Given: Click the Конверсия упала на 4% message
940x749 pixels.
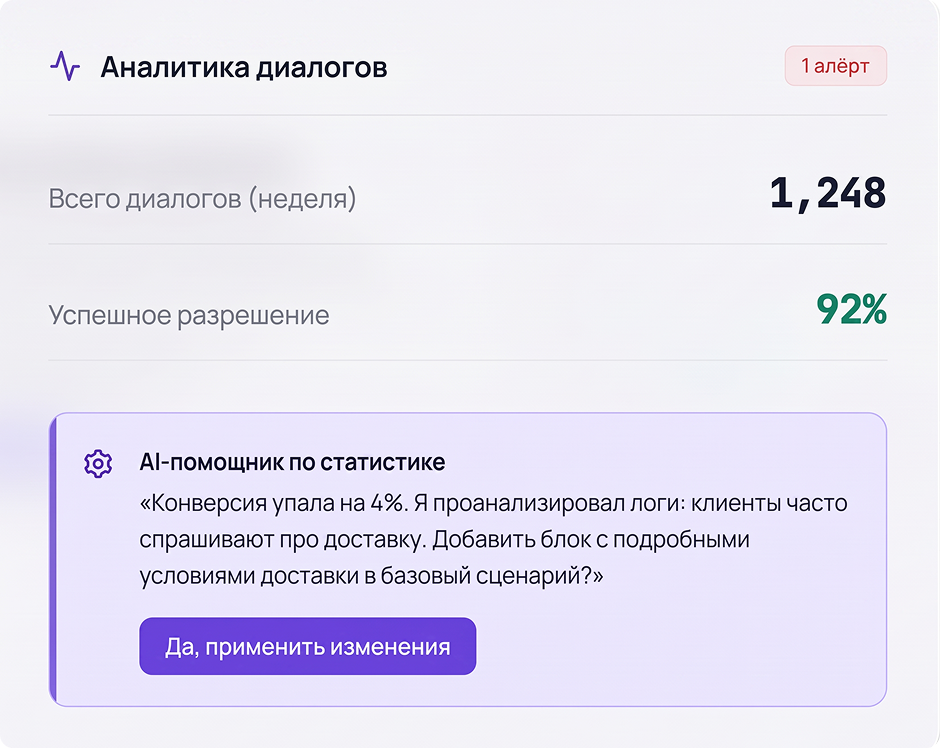Looking at the screenshot, I should coord(274,503).
